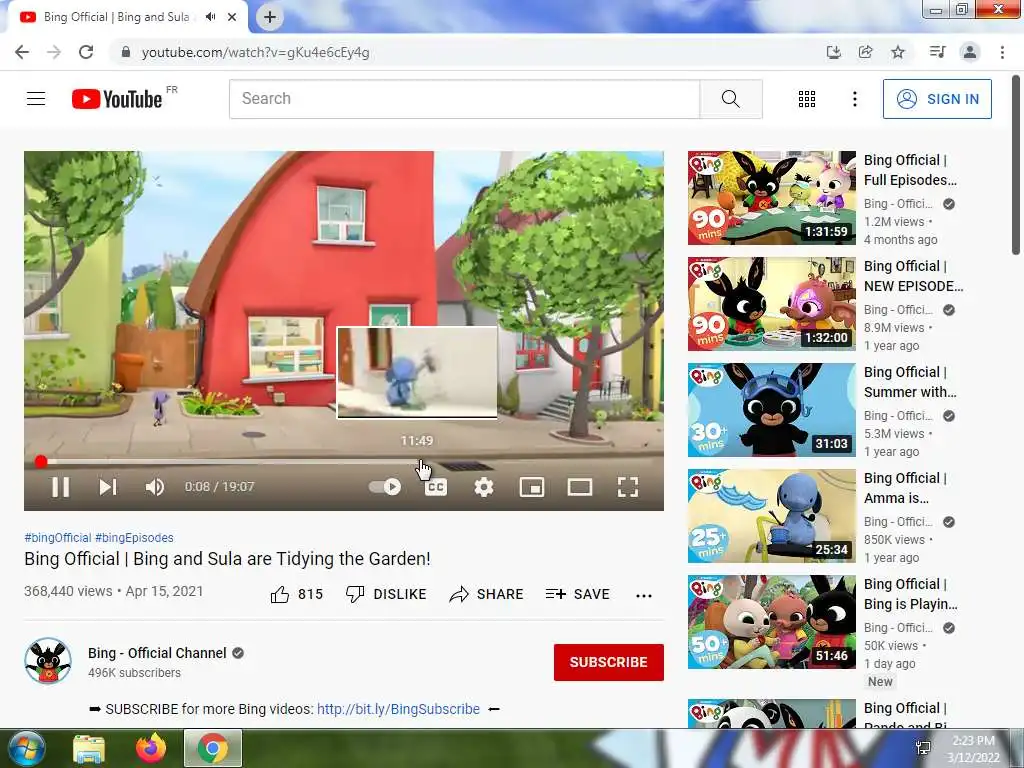Viewport: 1024px width, 768px height.
Task: Click the 'Bing Official | Summer with' title
Action: point(910,381)
